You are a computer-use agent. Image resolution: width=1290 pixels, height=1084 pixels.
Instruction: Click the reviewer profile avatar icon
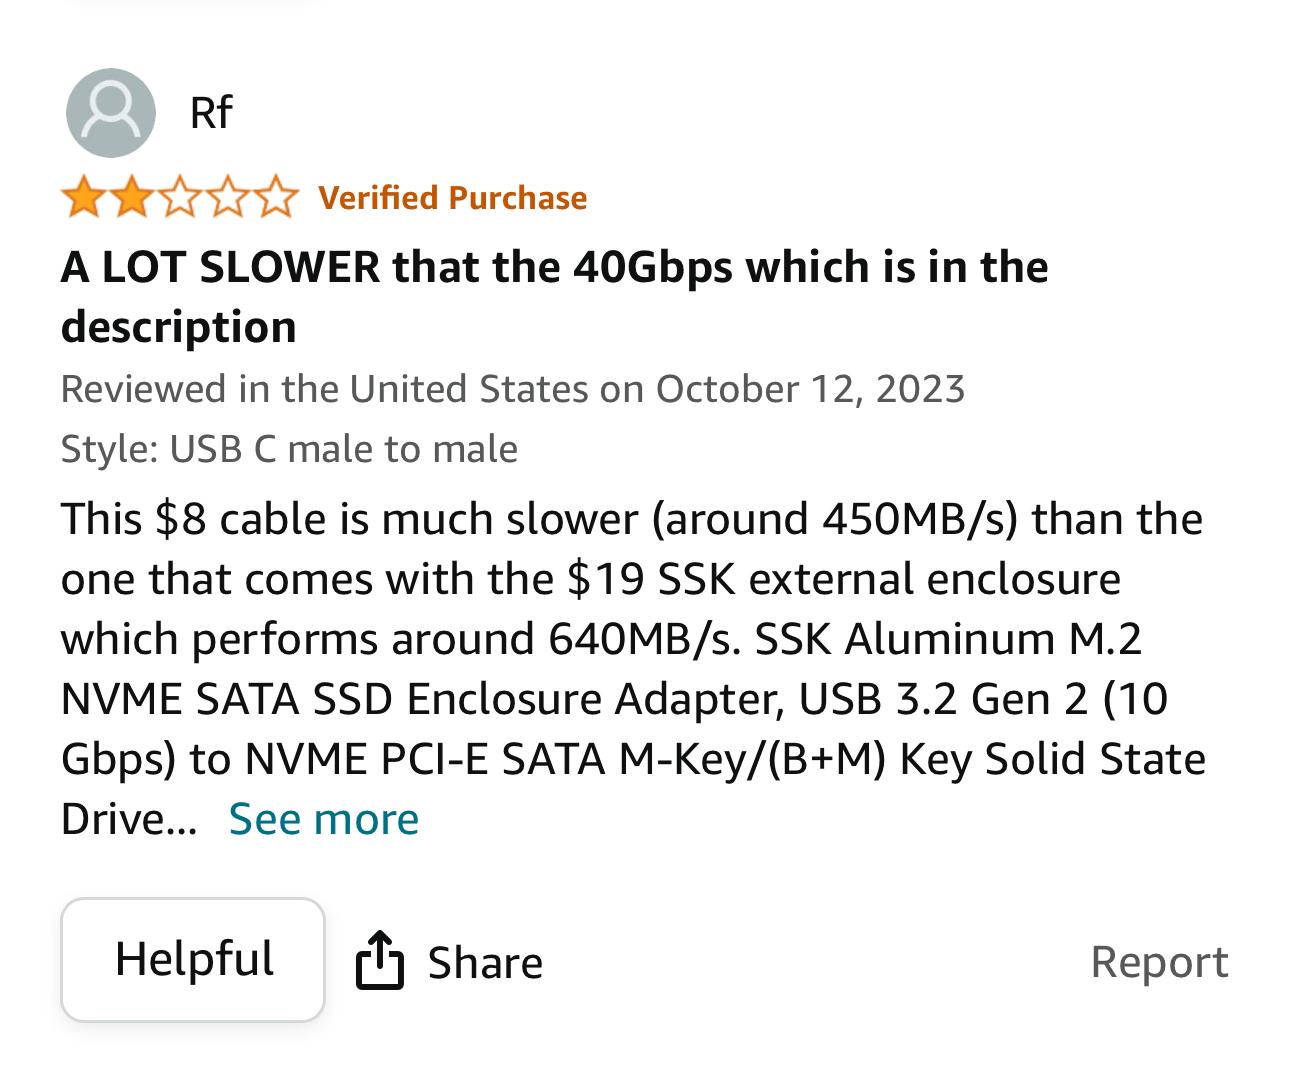pos(111,113)
